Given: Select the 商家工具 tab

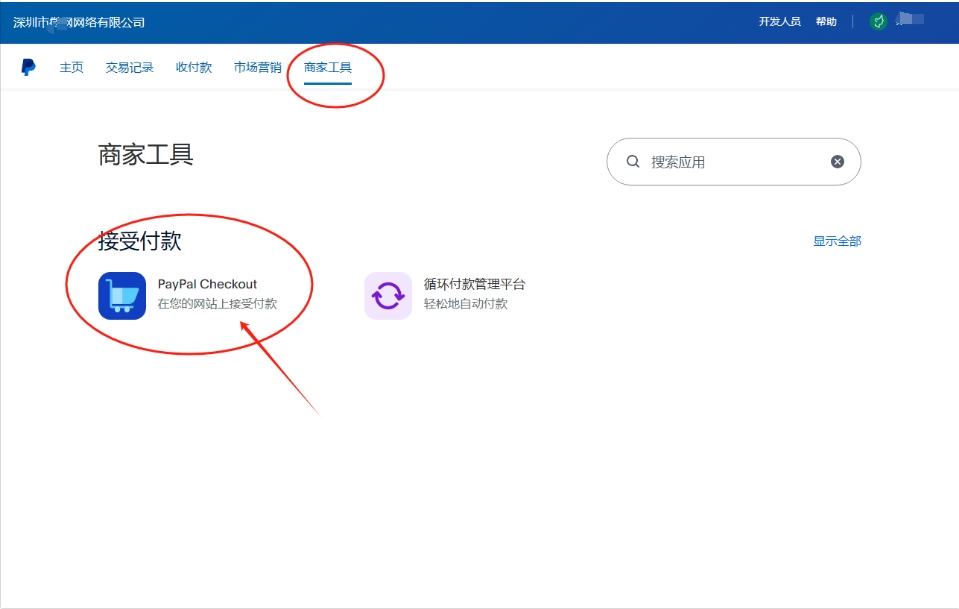Looking at the screenshot, I should (x=328, y=67).
